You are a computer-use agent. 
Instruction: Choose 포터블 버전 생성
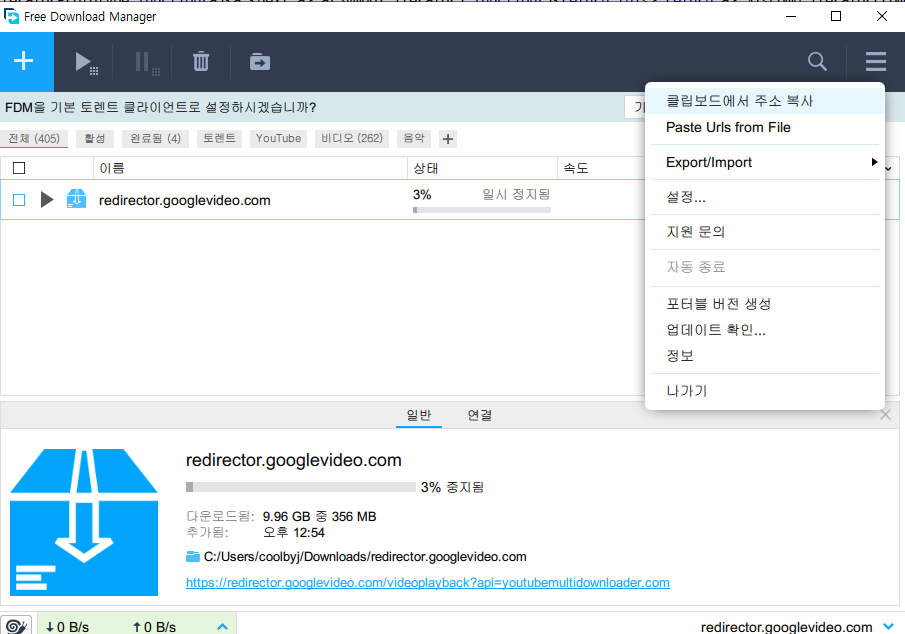[764, 304]
